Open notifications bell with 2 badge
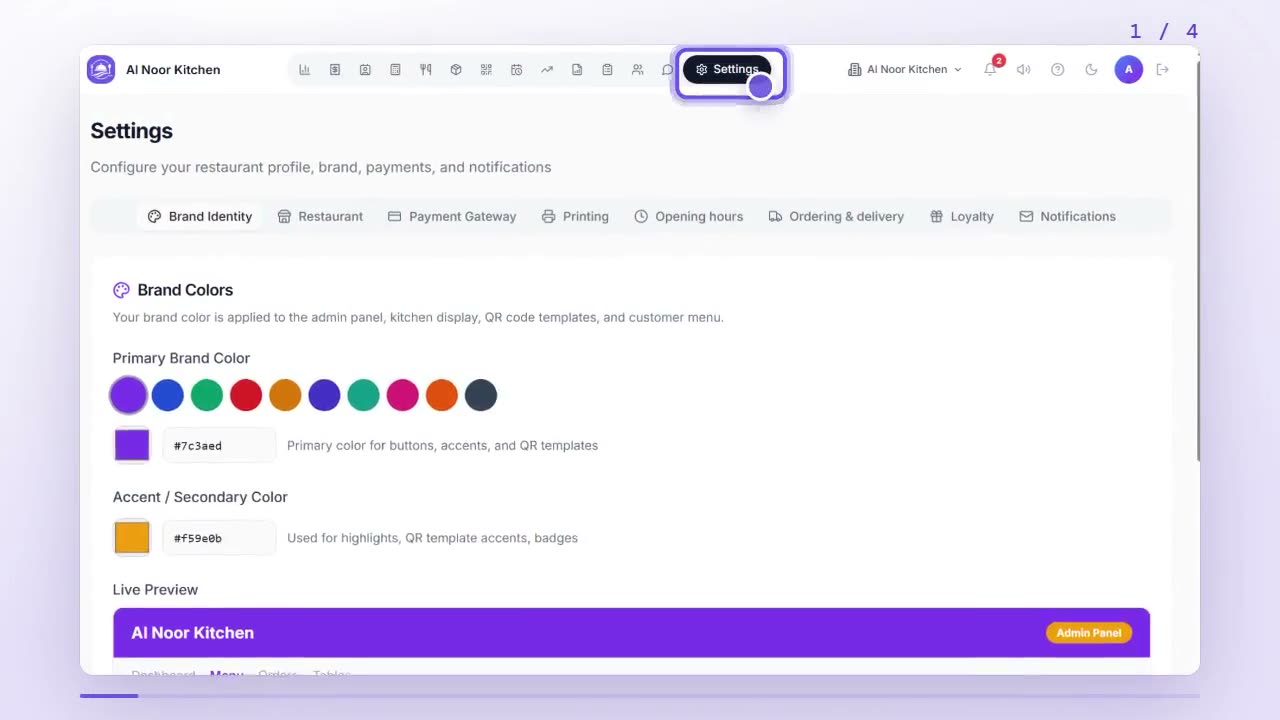 click(x=991, y=69)
